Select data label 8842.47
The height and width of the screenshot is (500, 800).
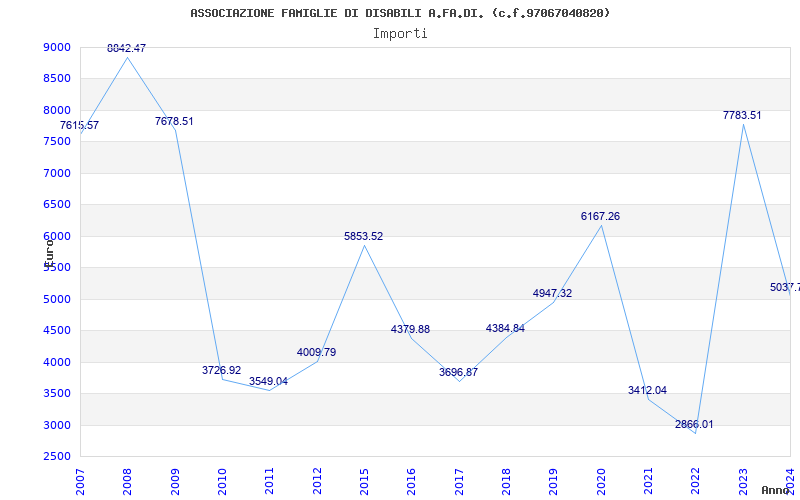pyautogui.click(x=127, y=48)
